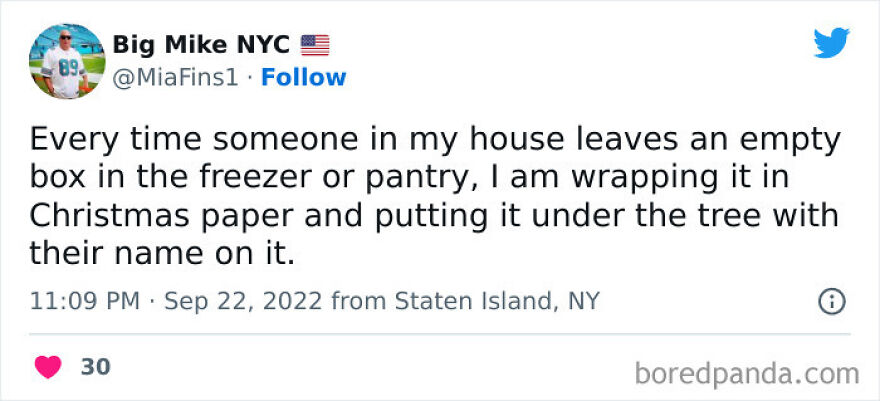Open Big Mike NYC's profile picture

[x=67, y=61]
